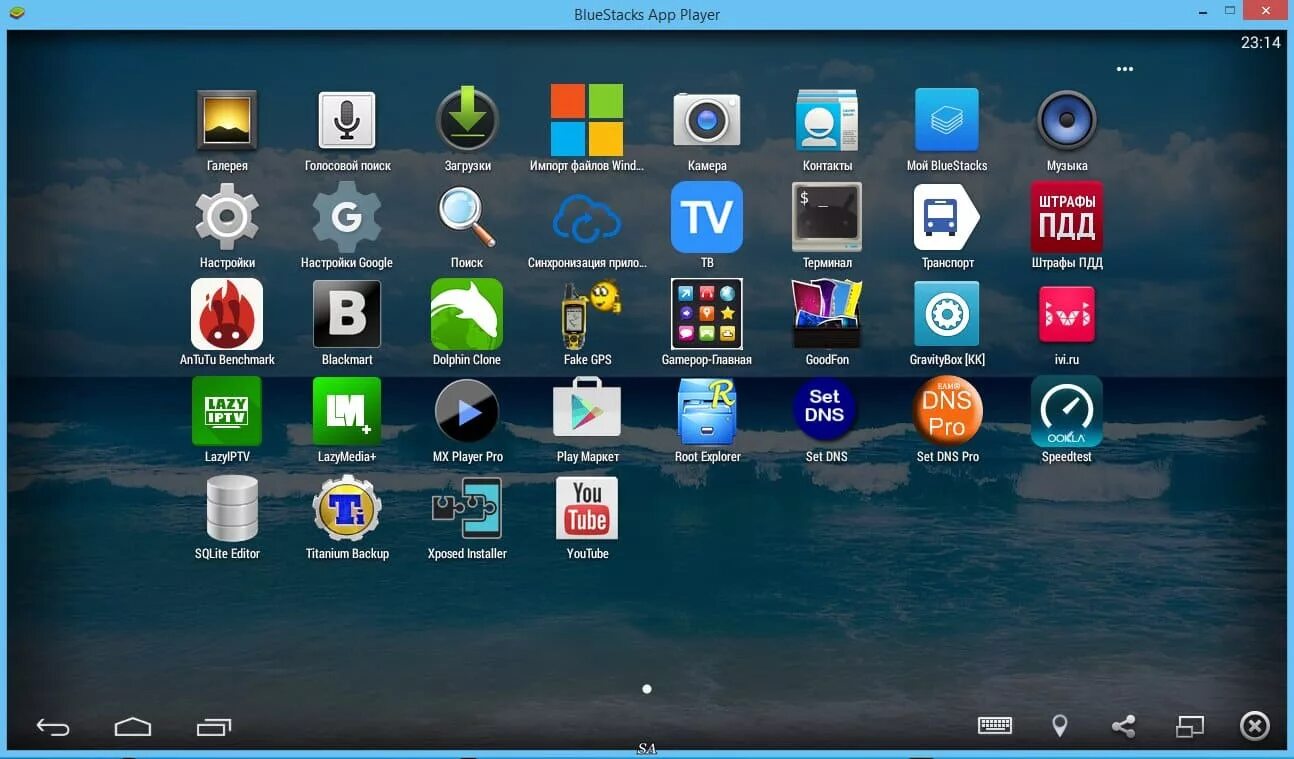
Task: Select the home screen page indicator dot
Action: [647, 689]
